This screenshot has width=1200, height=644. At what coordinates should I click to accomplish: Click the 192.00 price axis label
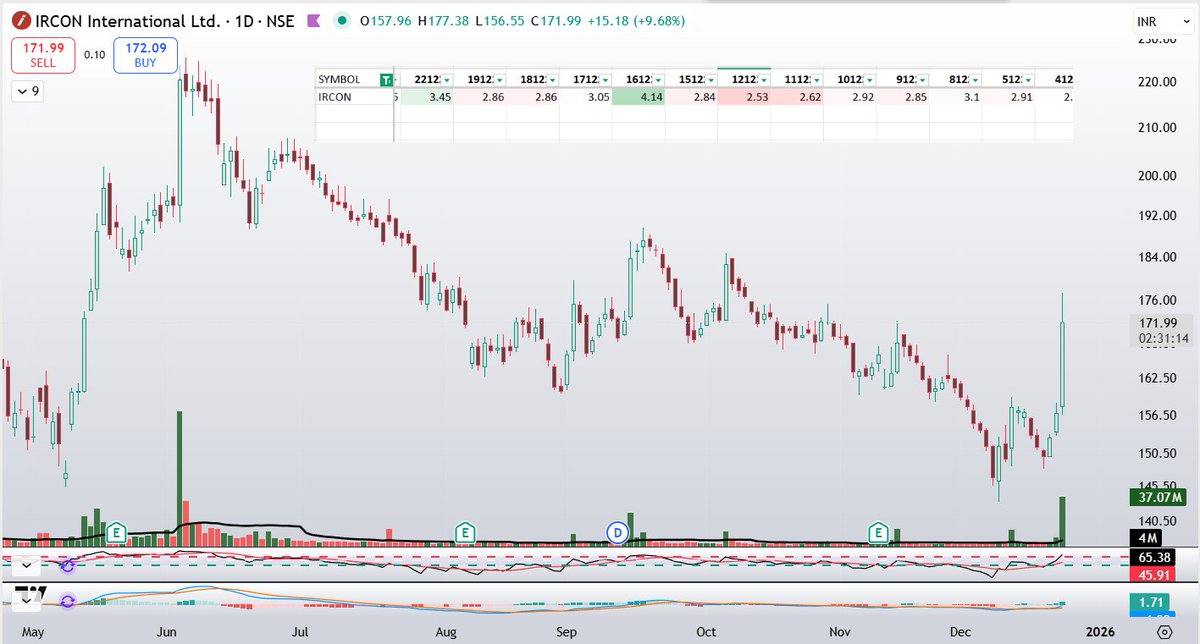click(x=1155, y=215)
